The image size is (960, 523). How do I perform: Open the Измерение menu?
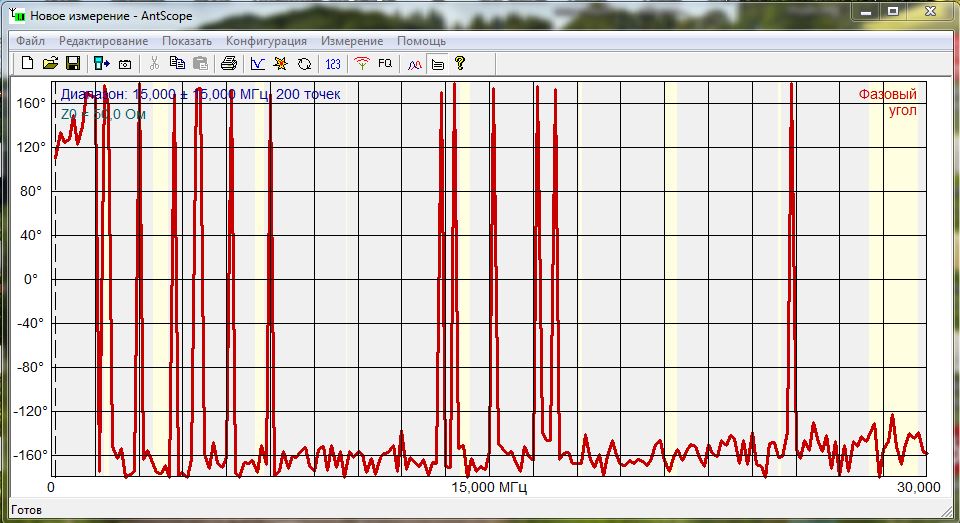coord(352,41)
